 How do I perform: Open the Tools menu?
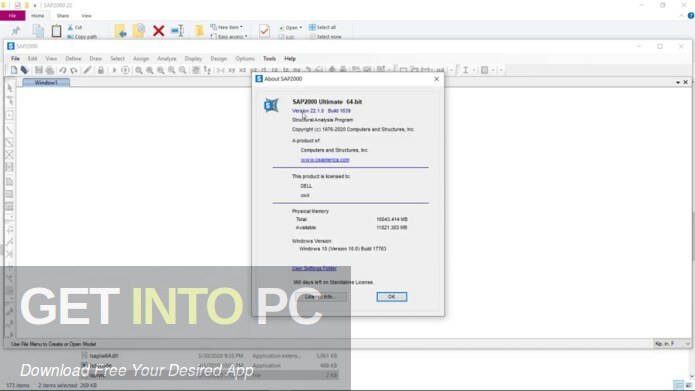(269, 59)
